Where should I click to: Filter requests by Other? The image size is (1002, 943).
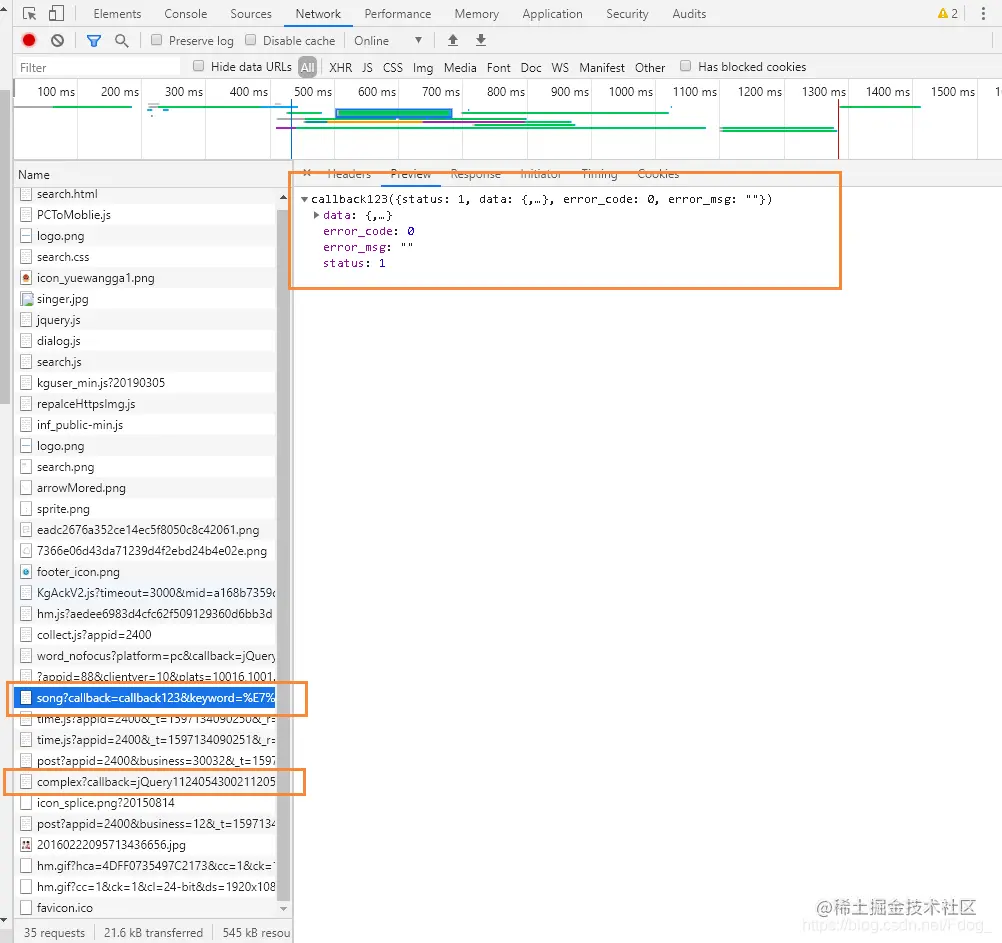(x=650, y=67)
